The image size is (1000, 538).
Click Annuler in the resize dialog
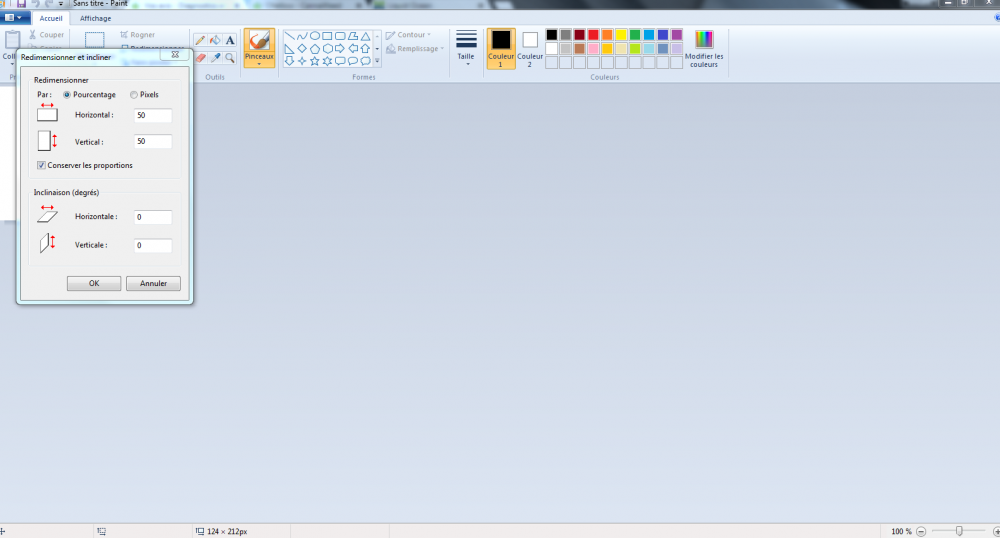(153, 284)
